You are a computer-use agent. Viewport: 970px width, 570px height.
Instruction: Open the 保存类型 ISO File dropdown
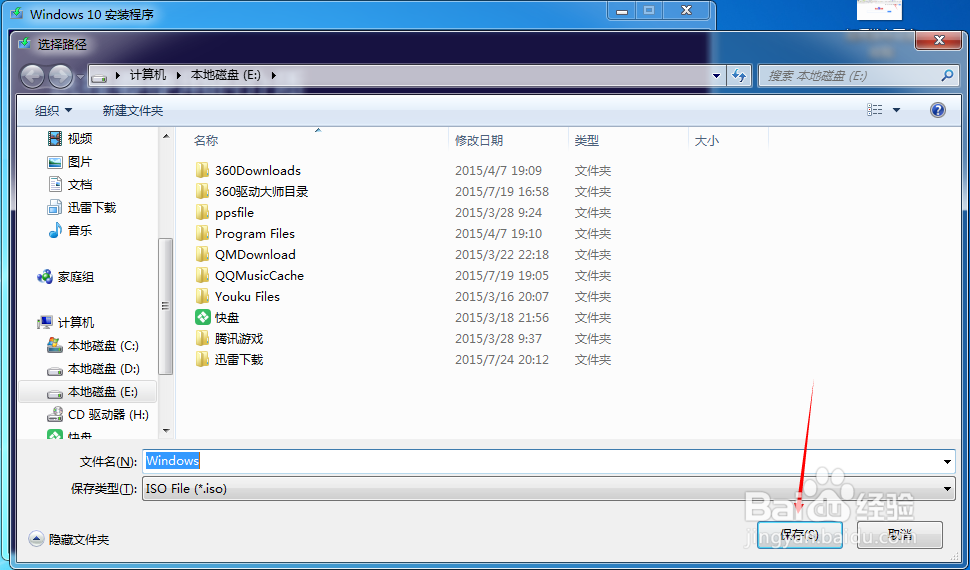tap(549, 489)
